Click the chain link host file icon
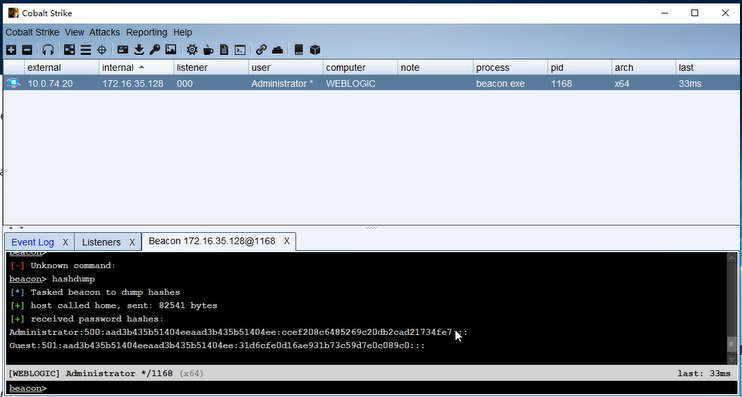This screenshot has width=742, height=397. point(261,50)
